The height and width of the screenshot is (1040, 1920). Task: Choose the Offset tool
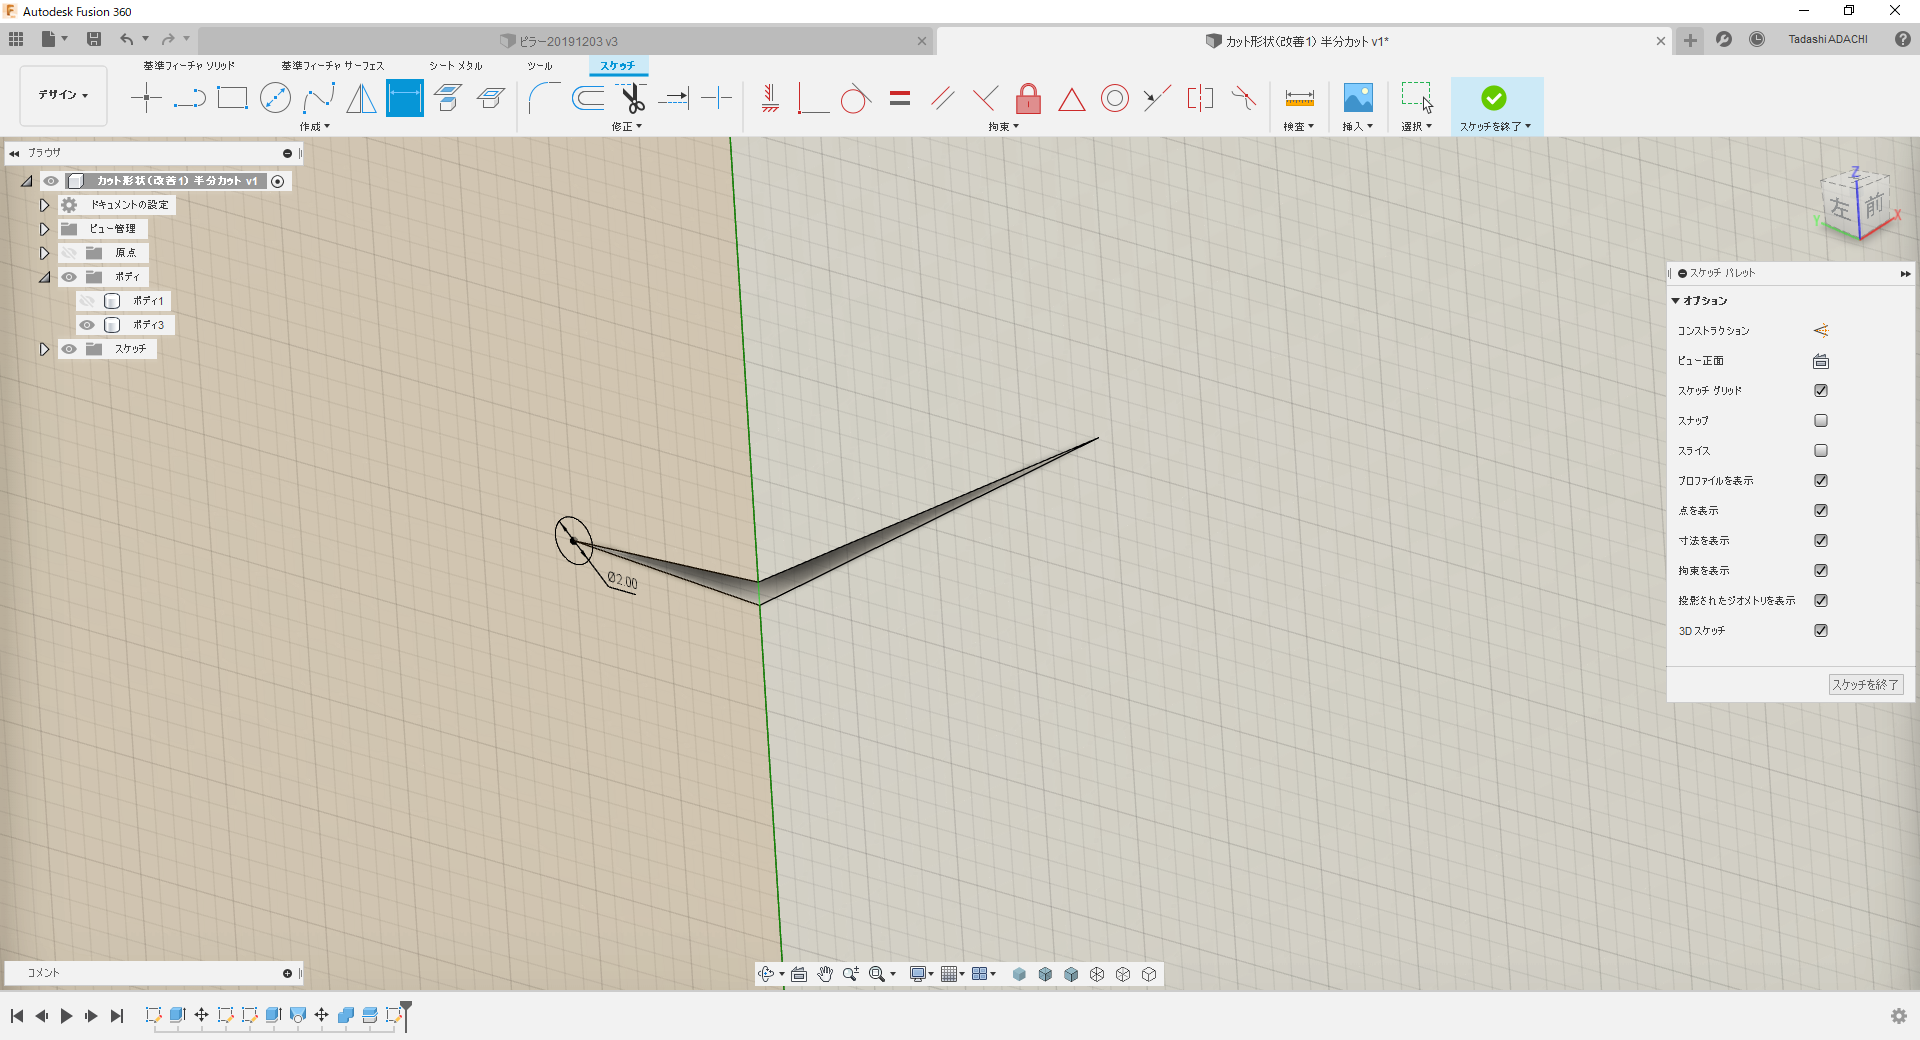(x=588, y=98)
